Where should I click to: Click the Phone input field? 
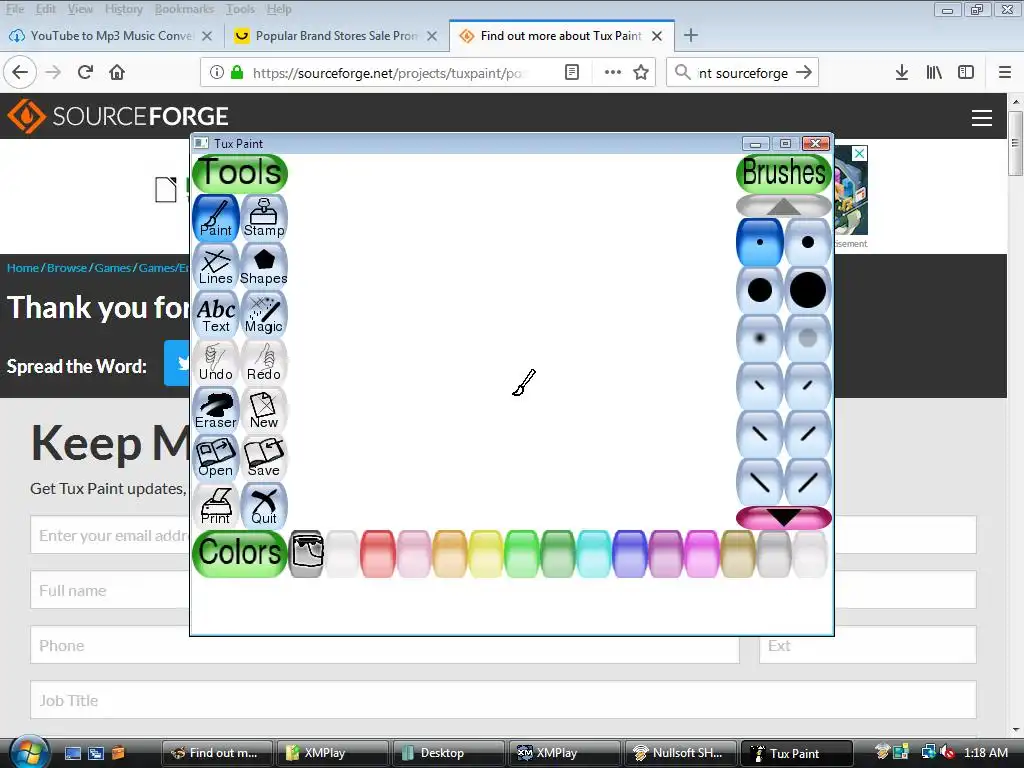click(x=385, y=645)
